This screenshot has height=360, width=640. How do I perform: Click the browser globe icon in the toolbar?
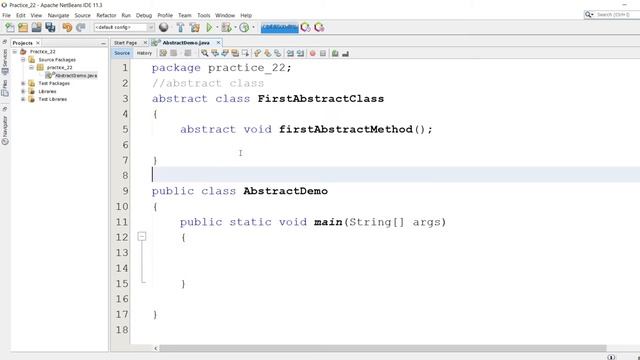(x=164, y=27)
